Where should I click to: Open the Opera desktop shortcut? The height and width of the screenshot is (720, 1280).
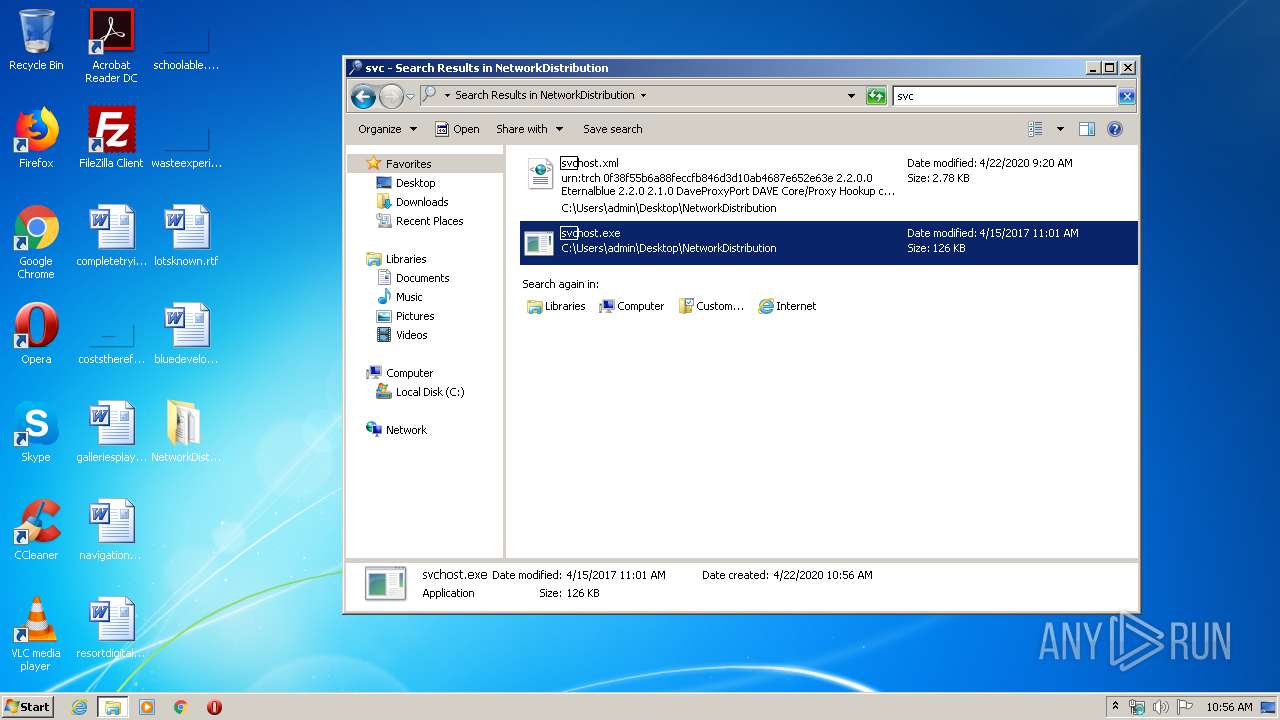tap(36, 334)
